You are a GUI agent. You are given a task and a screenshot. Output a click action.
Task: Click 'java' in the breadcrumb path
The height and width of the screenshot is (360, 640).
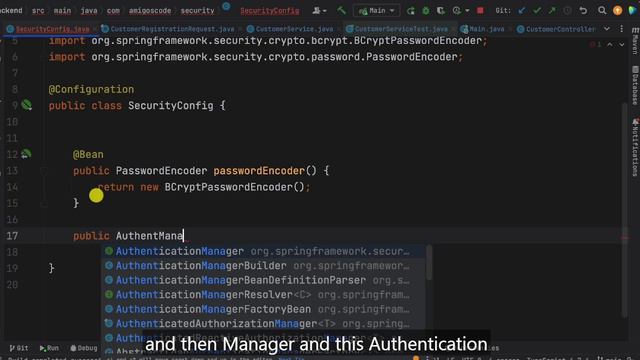coord(89,11)
